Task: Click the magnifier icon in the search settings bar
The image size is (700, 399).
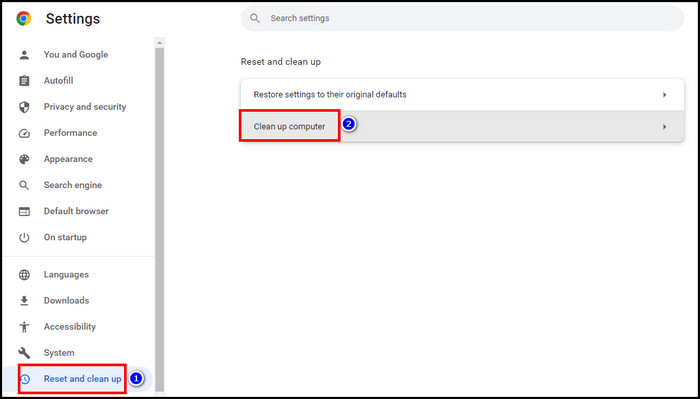Action: (254, 18)
